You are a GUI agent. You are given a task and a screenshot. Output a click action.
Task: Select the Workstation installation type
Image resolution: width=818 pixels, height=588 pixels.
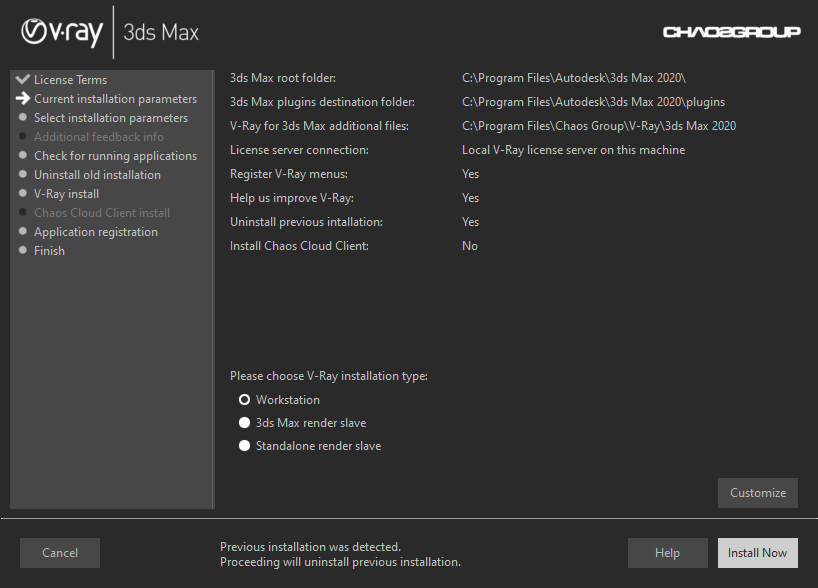point(245,400)
